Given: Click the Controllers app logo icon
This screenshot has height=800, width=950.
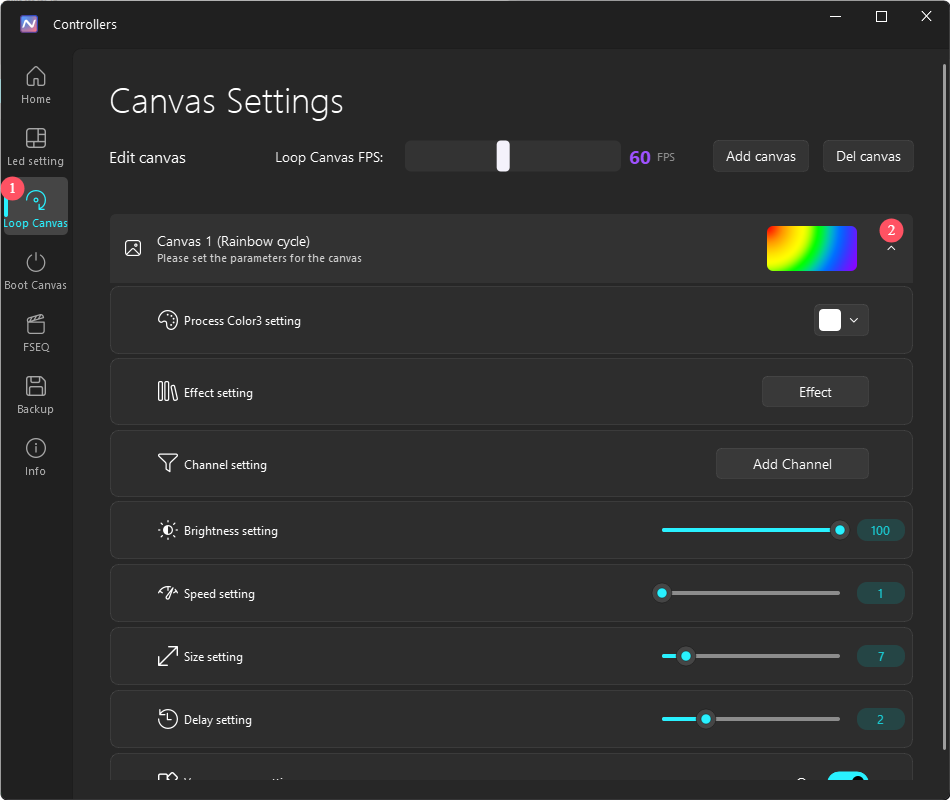Looking at the screenshot, I should (x=29, y=24).
